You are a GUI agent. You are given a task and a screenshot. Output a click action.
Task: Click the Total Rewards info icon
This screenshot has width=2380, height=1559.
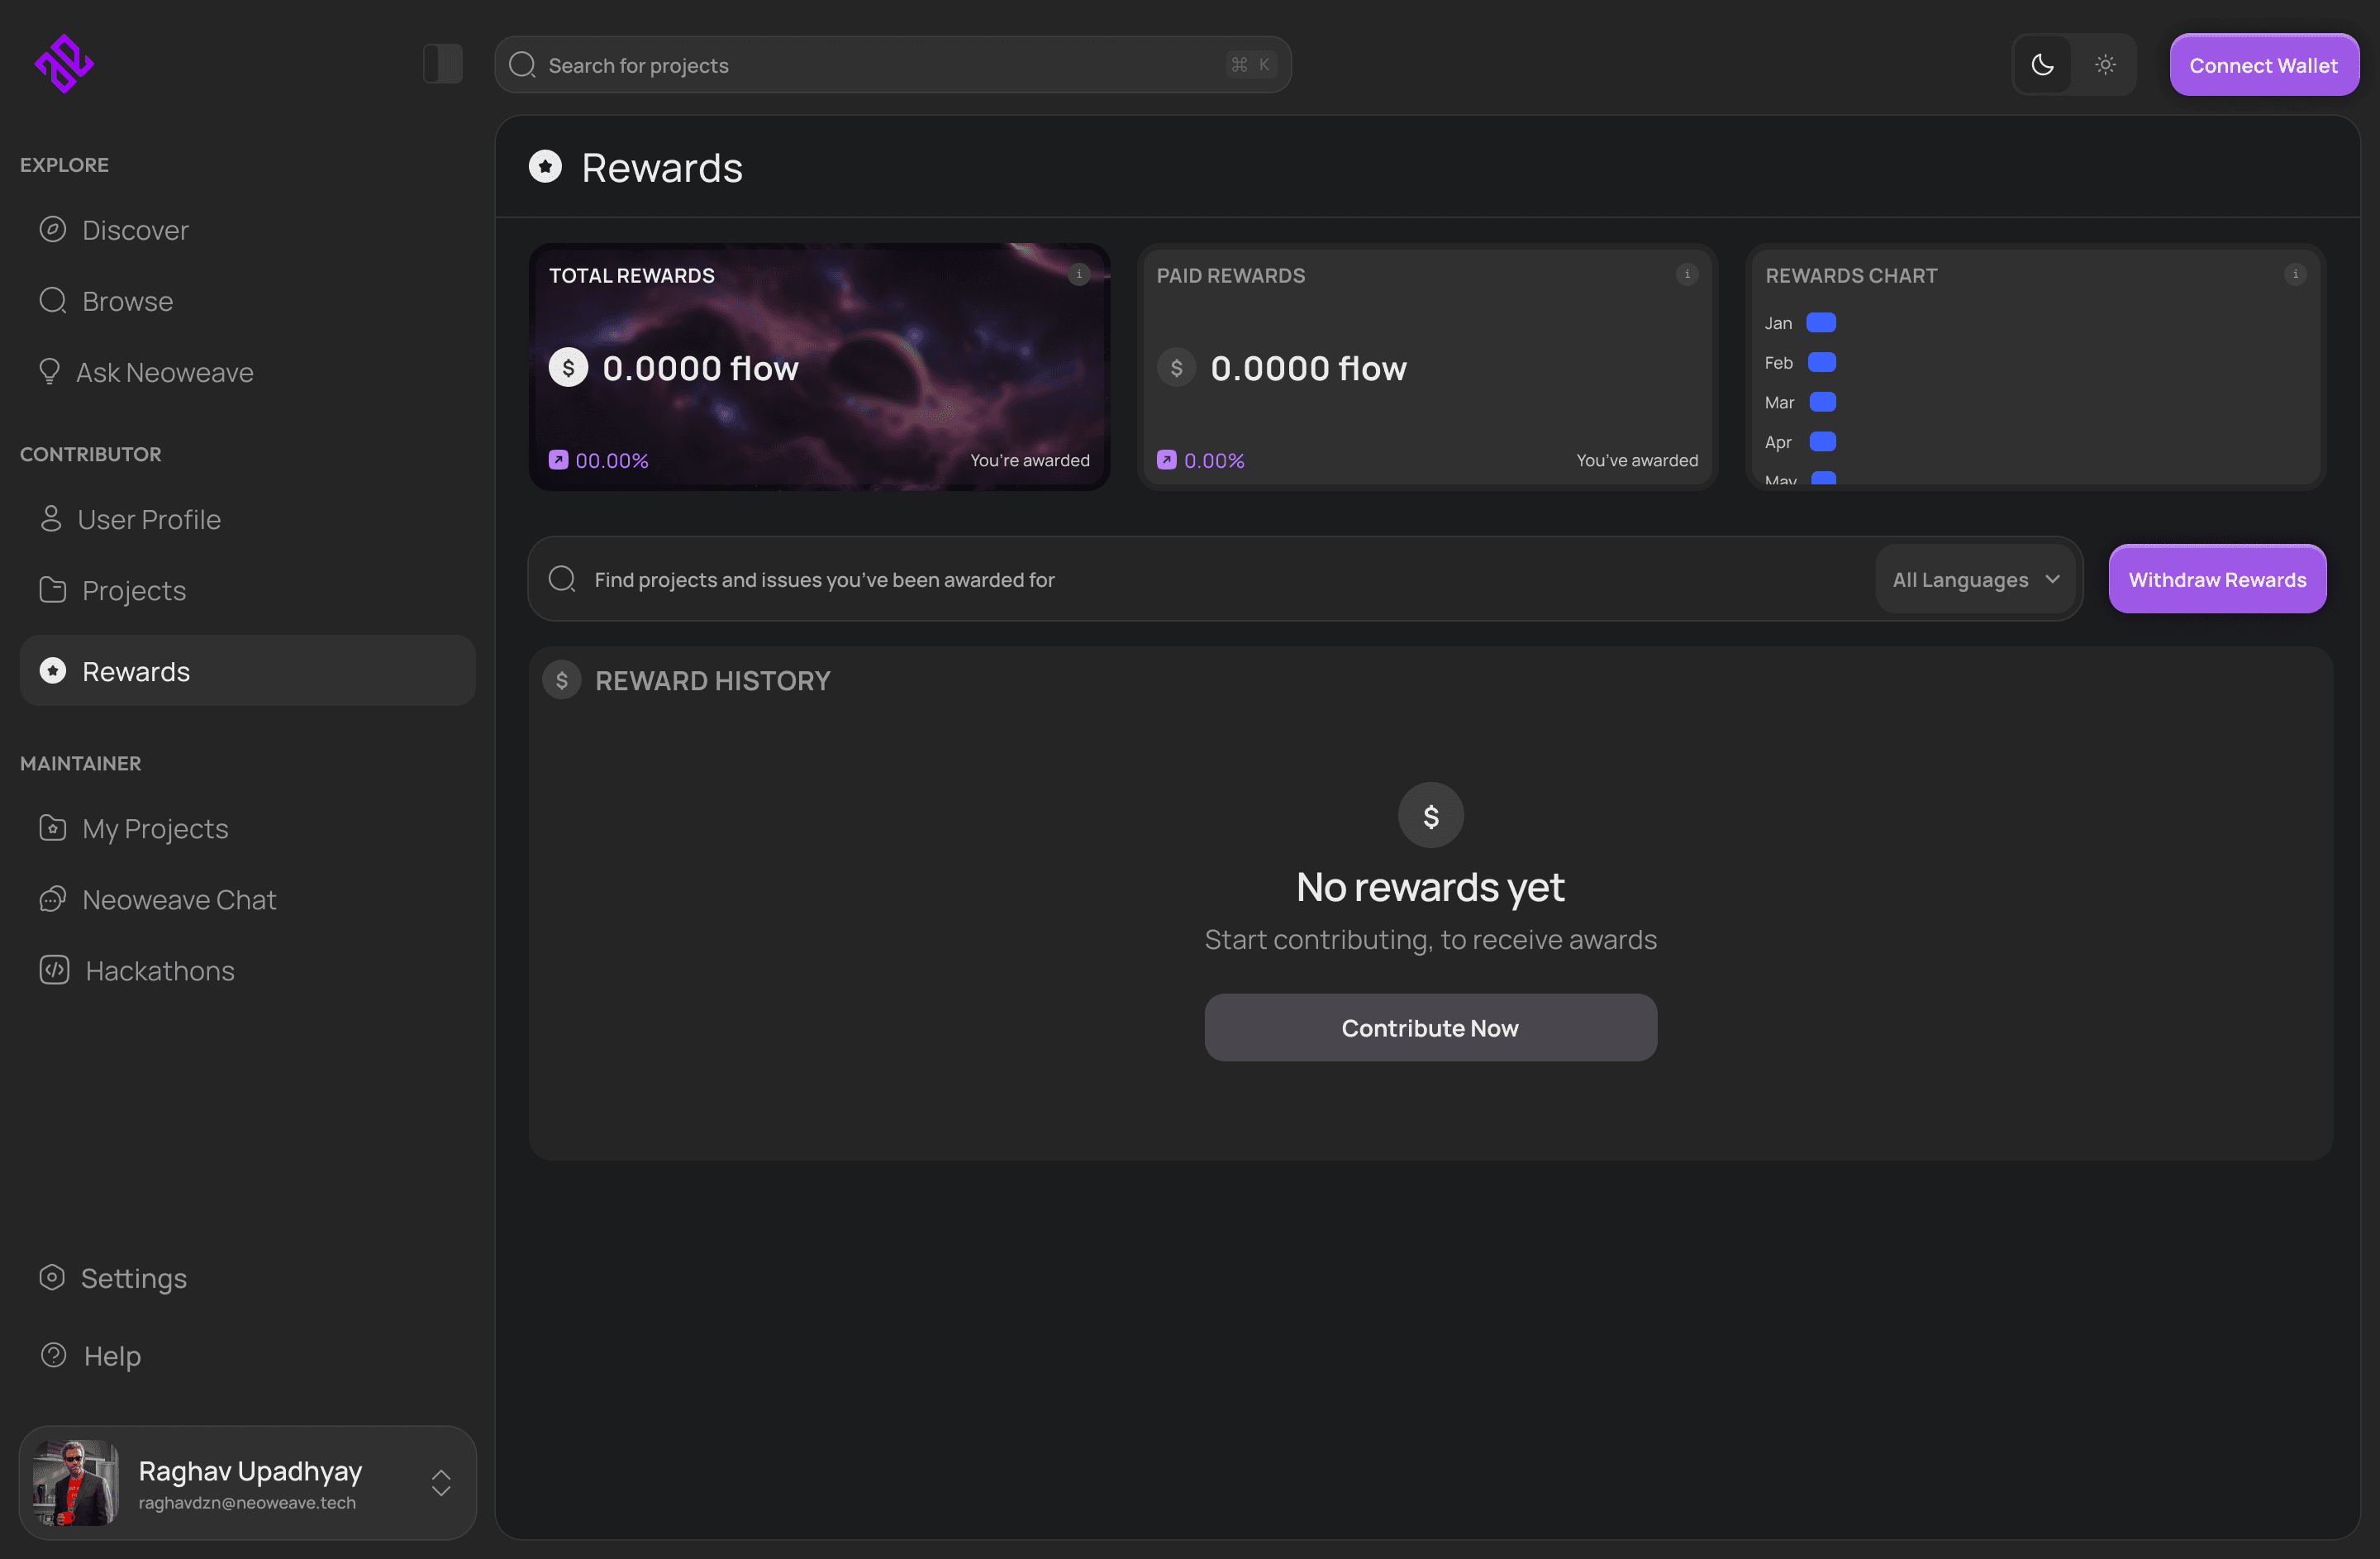click(1078, 274)
